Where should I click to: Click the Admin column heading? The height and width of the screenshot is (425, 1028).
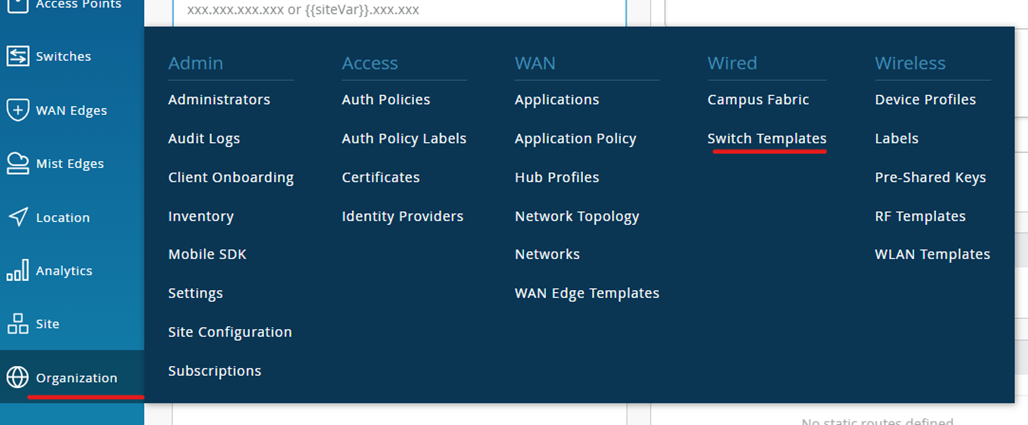[x=195, y=63]
